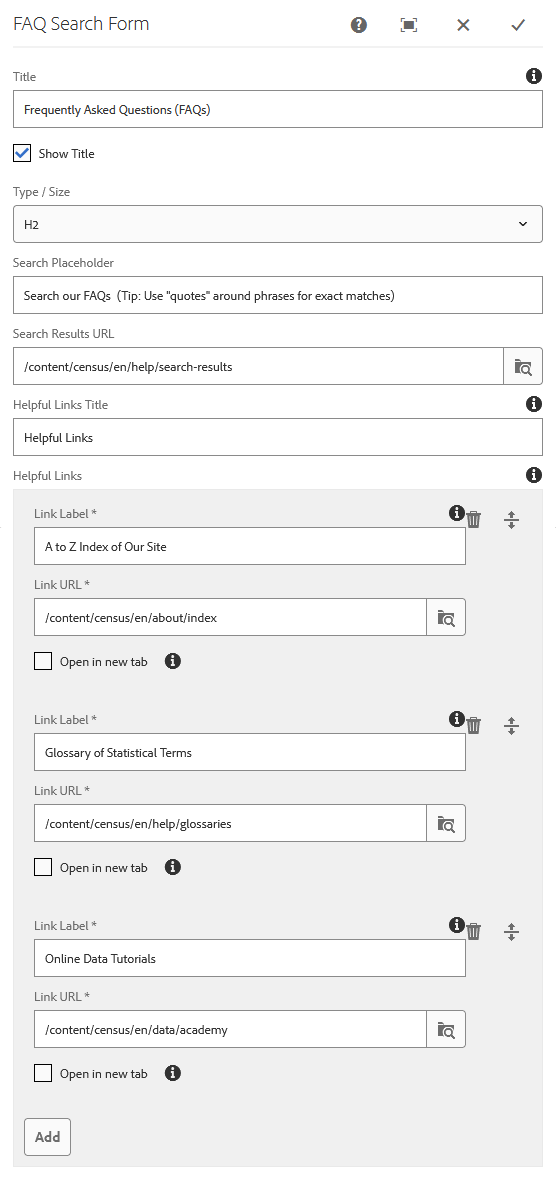Screen dimensions: 556x1184
Task: Edit the A to Z Index link label
Action: (x=249, y=546)
